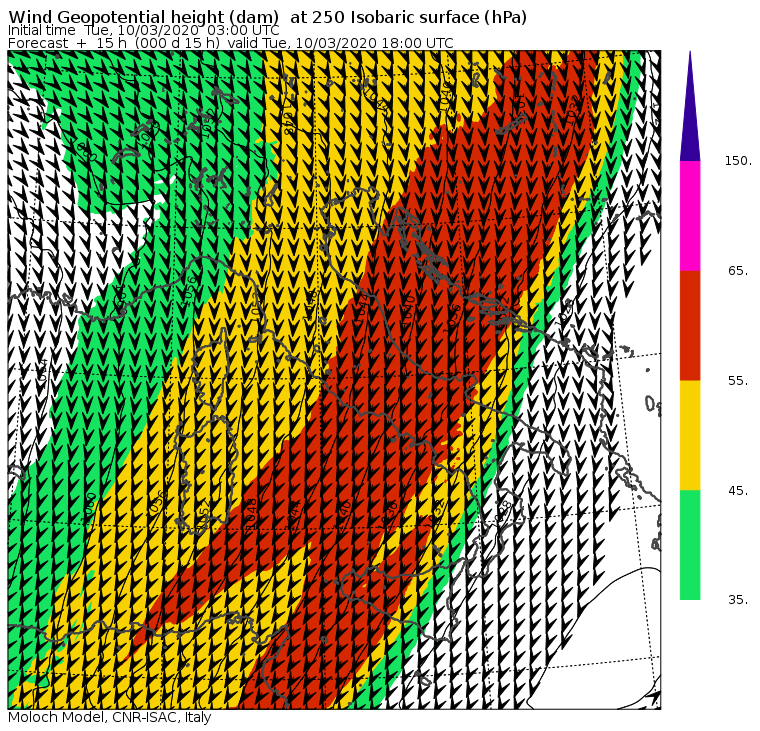
Task: Click the '65.' colorbar label
Action: coord(738,270)
